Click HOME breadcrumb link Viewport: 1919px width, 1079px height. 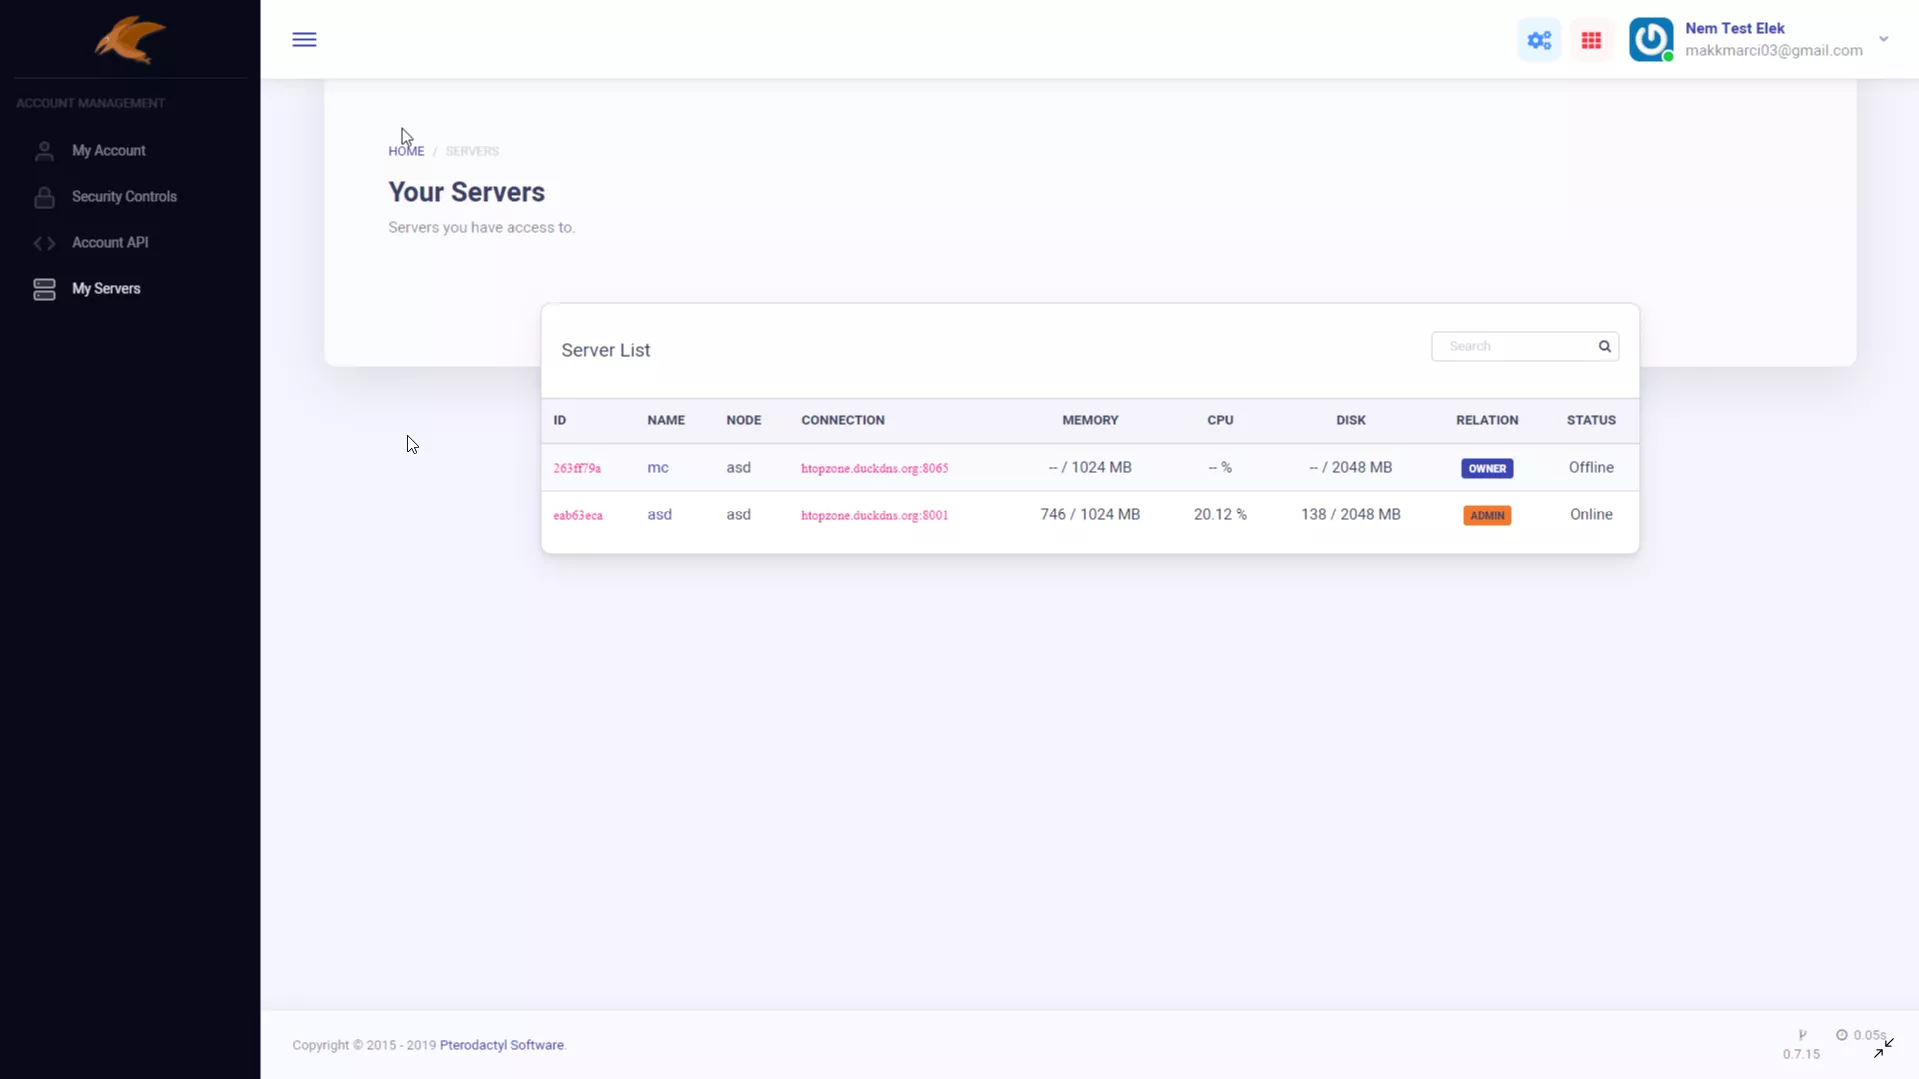tap(406, 152)
